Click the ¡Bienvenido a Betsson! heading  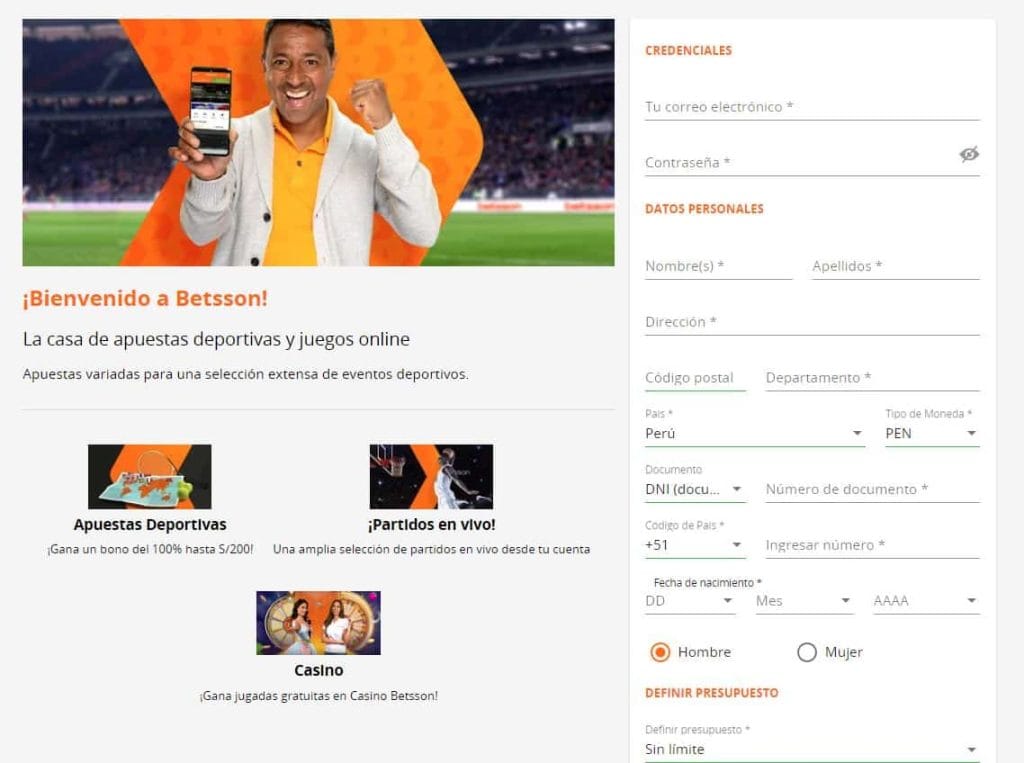click(x=145, y=299)
